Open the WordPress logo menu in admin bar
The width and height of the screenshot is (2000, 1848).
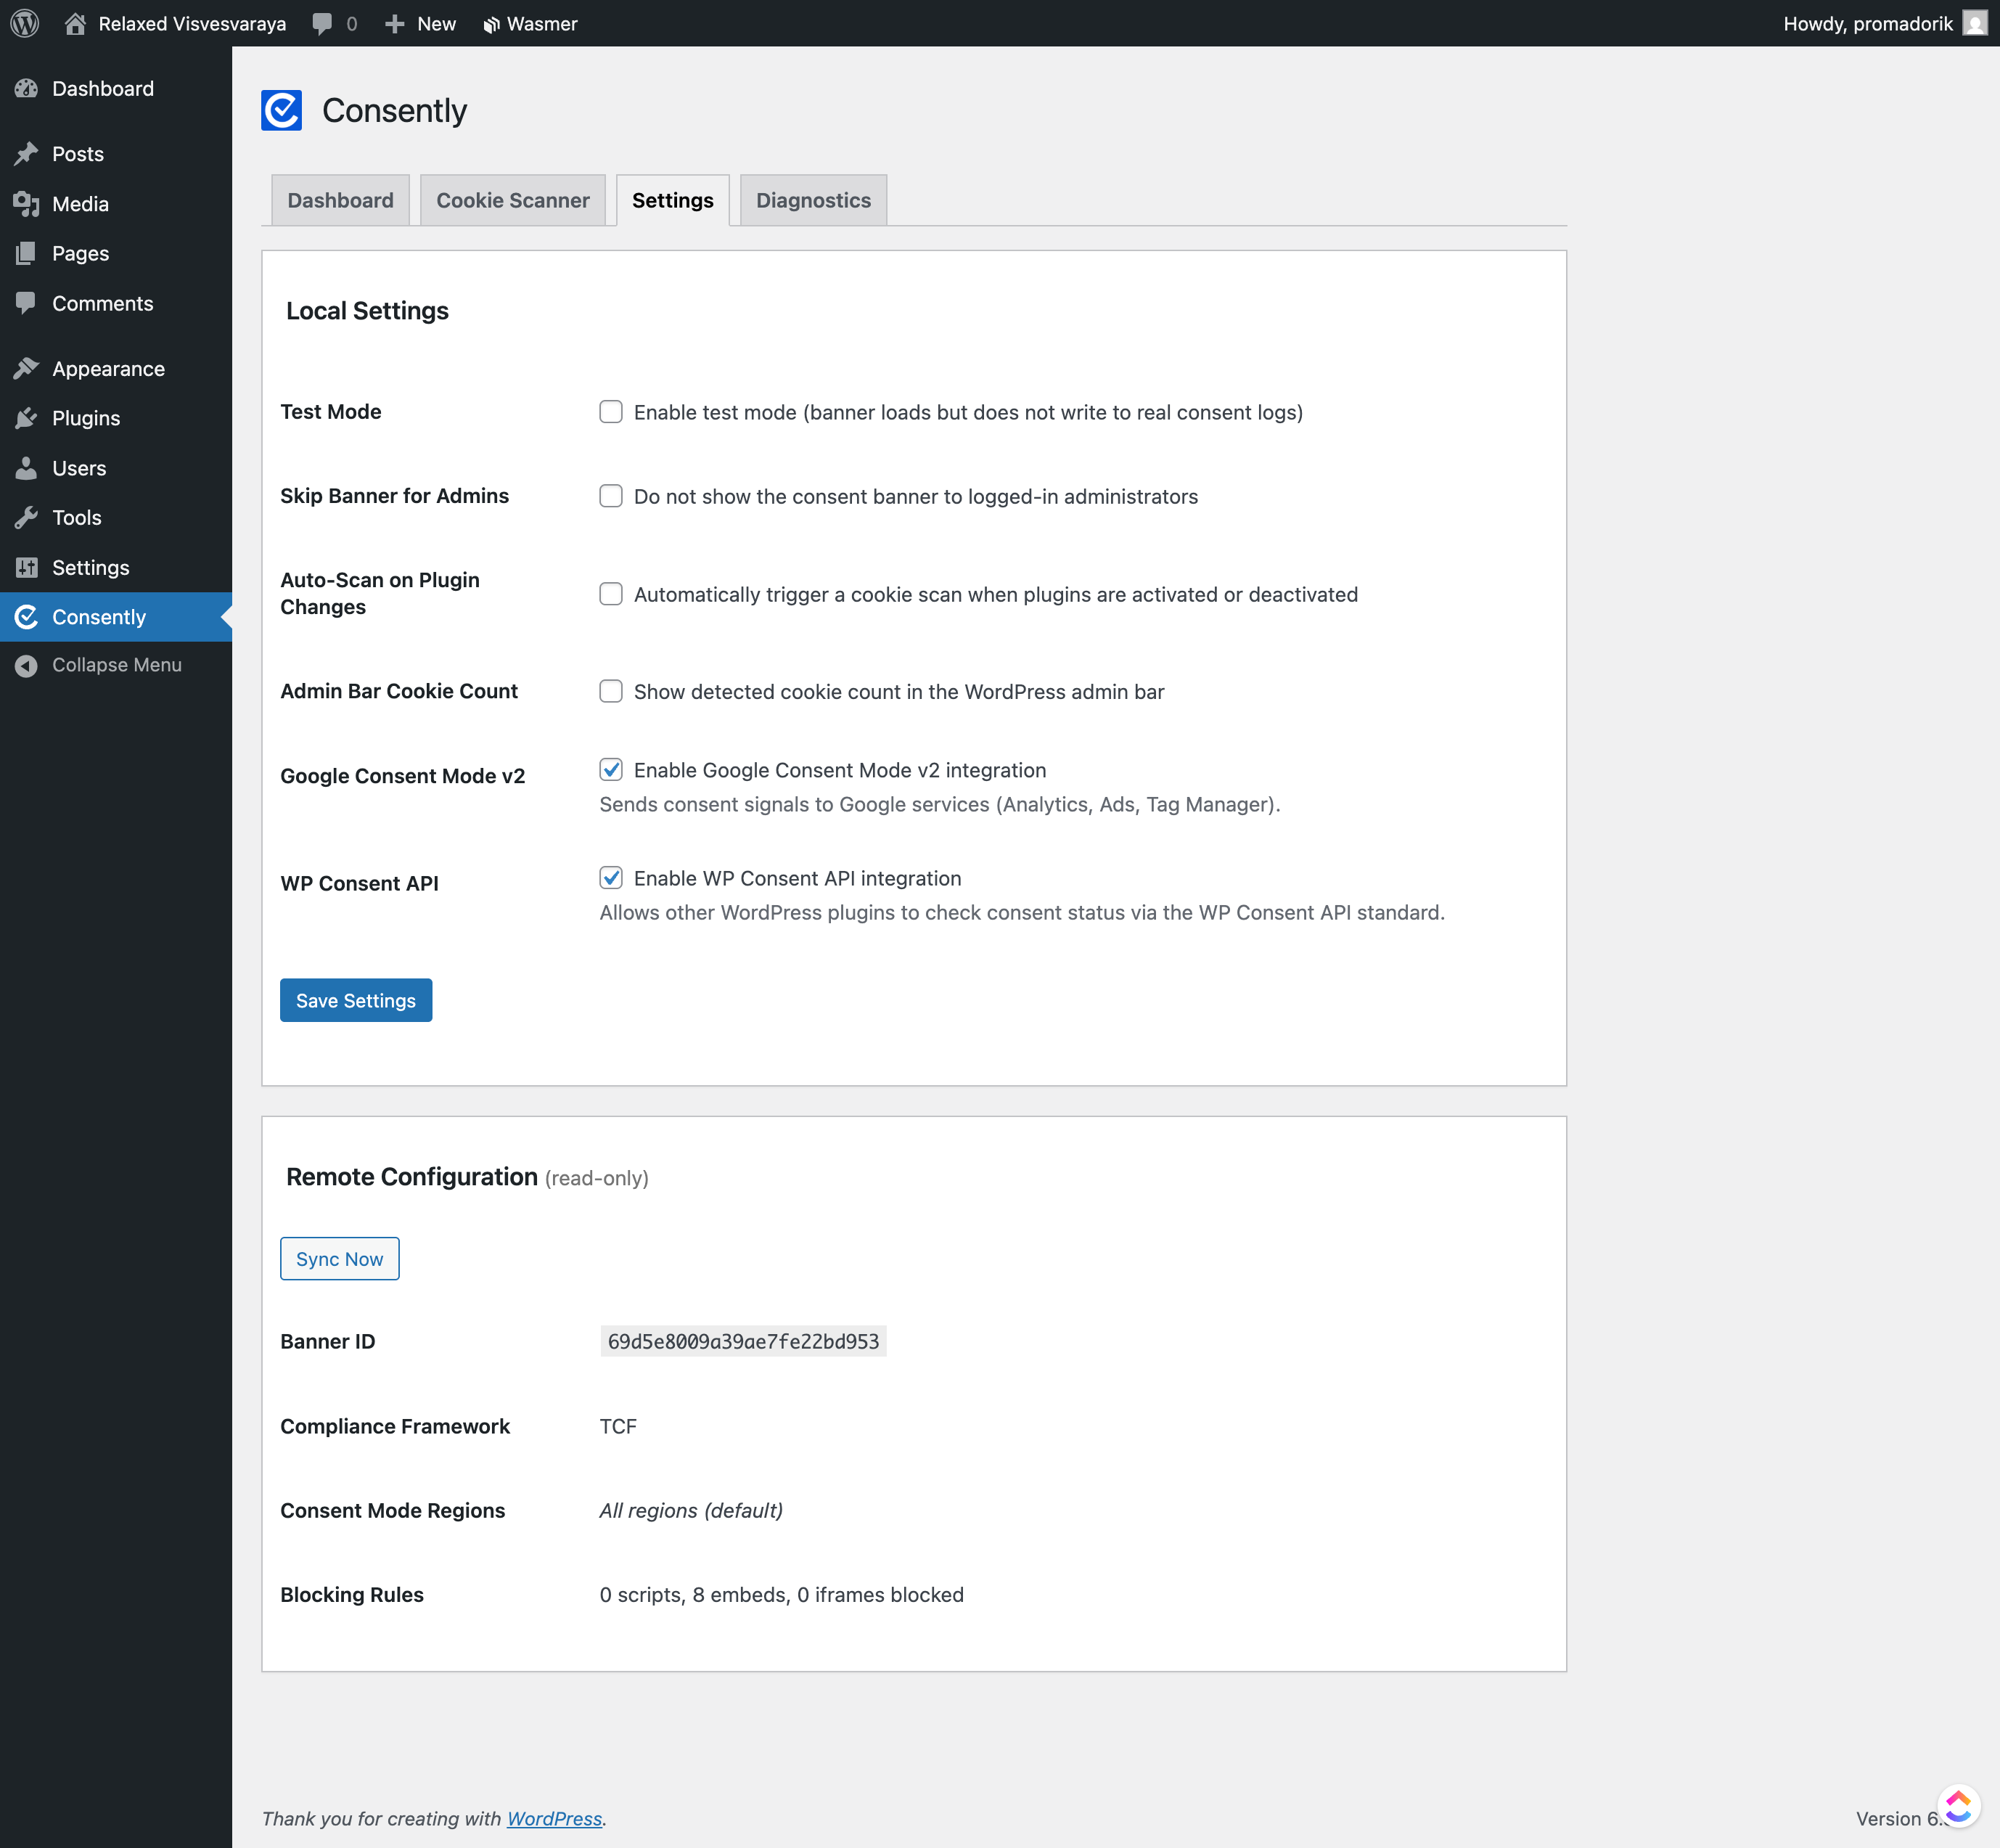point(24,23)
